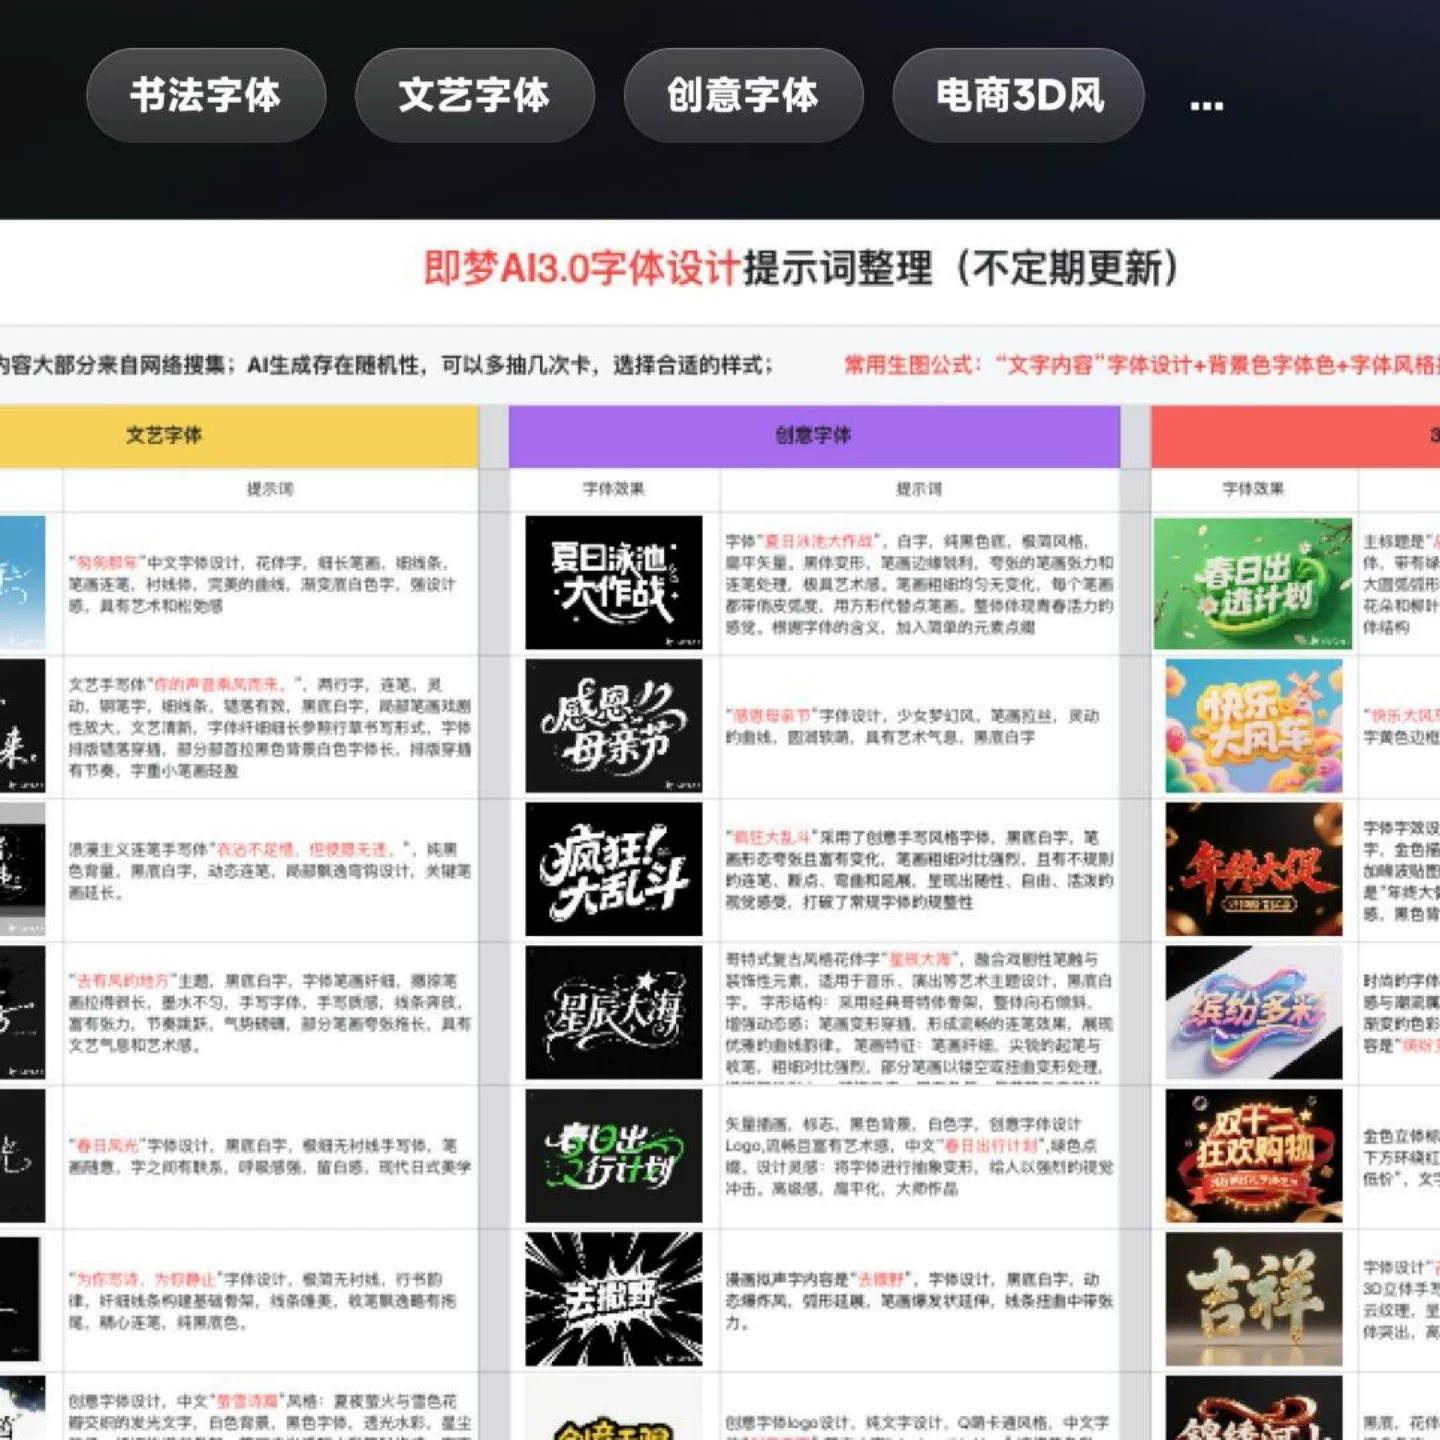This screenshot has height=1440, width=1440.
Task: Click the yellow 文艺字体 column header
Action: [164, 435]
